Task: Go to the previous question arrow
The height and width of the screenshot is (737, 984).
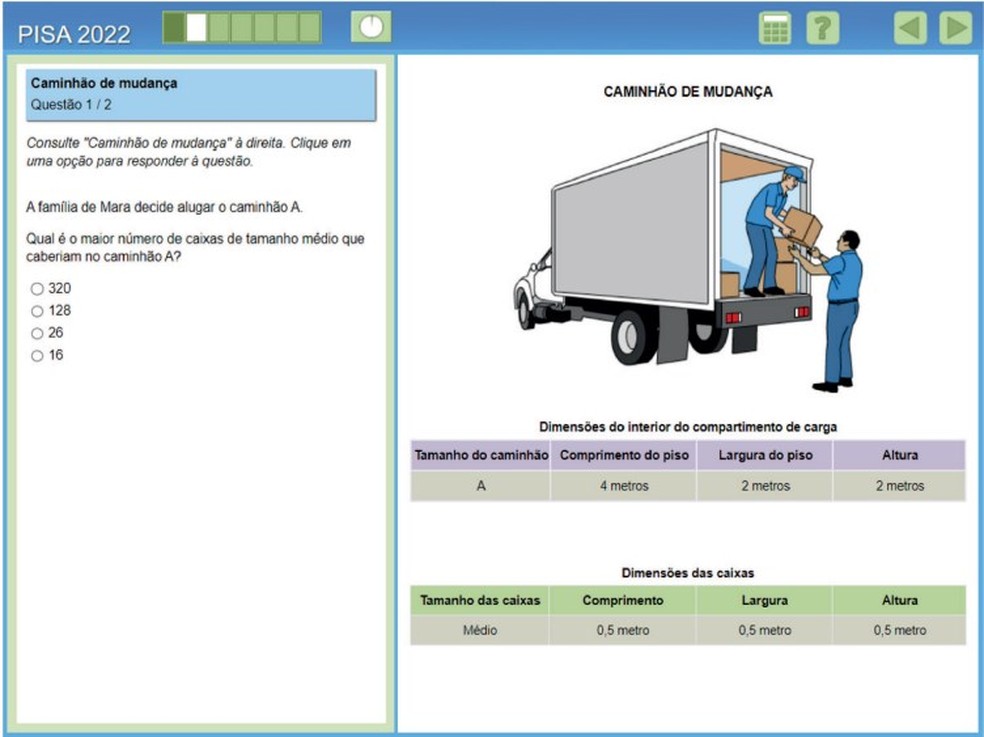Action: pos(909,28)
